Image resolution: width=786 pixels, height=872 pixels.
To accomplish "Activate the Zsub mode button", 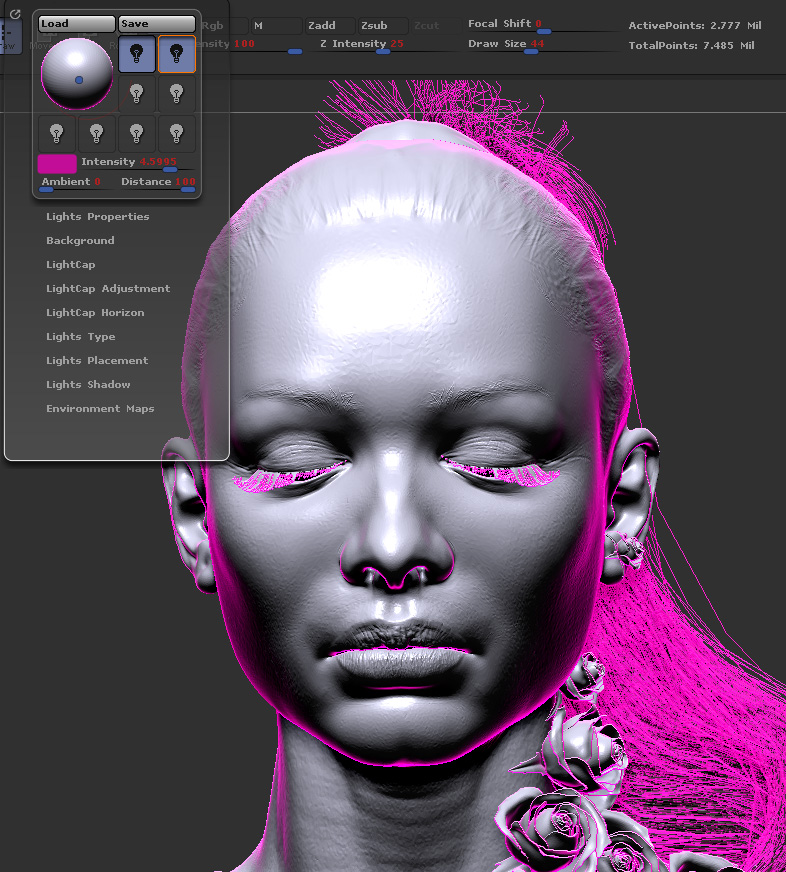I will [x=374, y=25].
